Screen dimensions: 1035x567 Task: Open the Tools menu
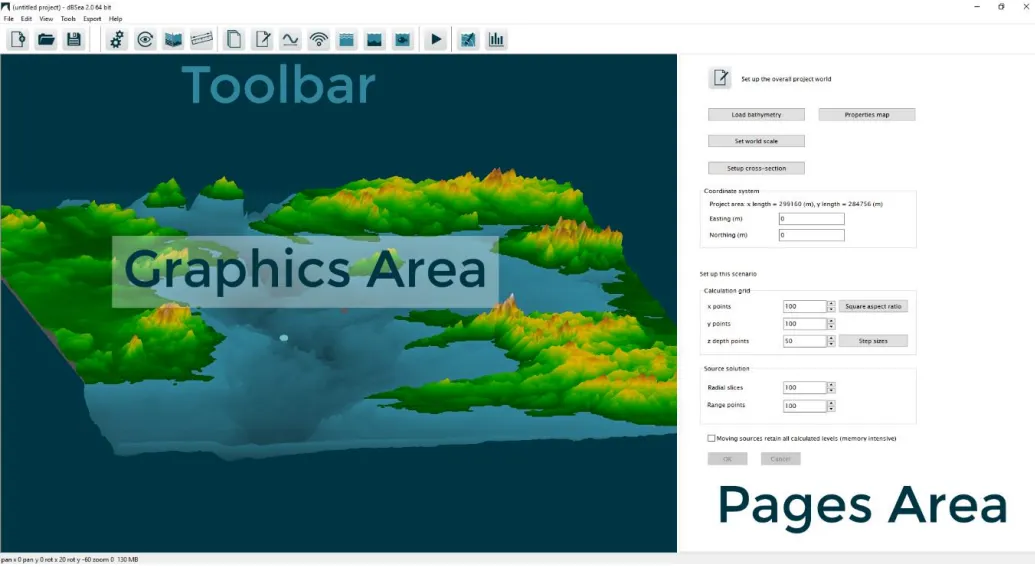click(x=69, y=18)
